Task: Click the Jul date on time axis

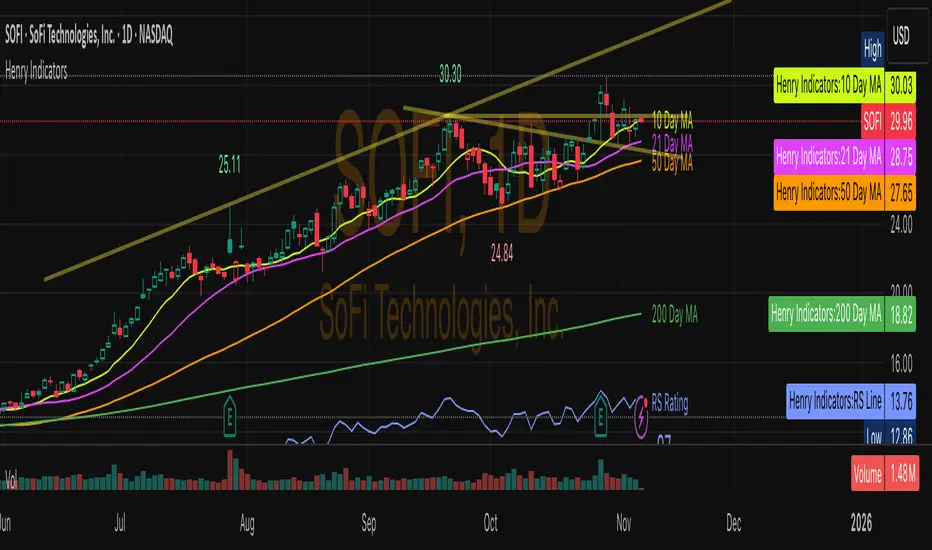Action: point(120,523)
